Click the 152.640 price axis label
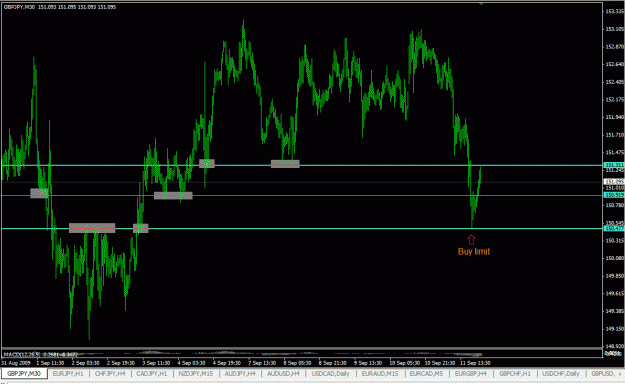Screen dimensions: 625x384 pyautogui.click(x=614, y=64)
